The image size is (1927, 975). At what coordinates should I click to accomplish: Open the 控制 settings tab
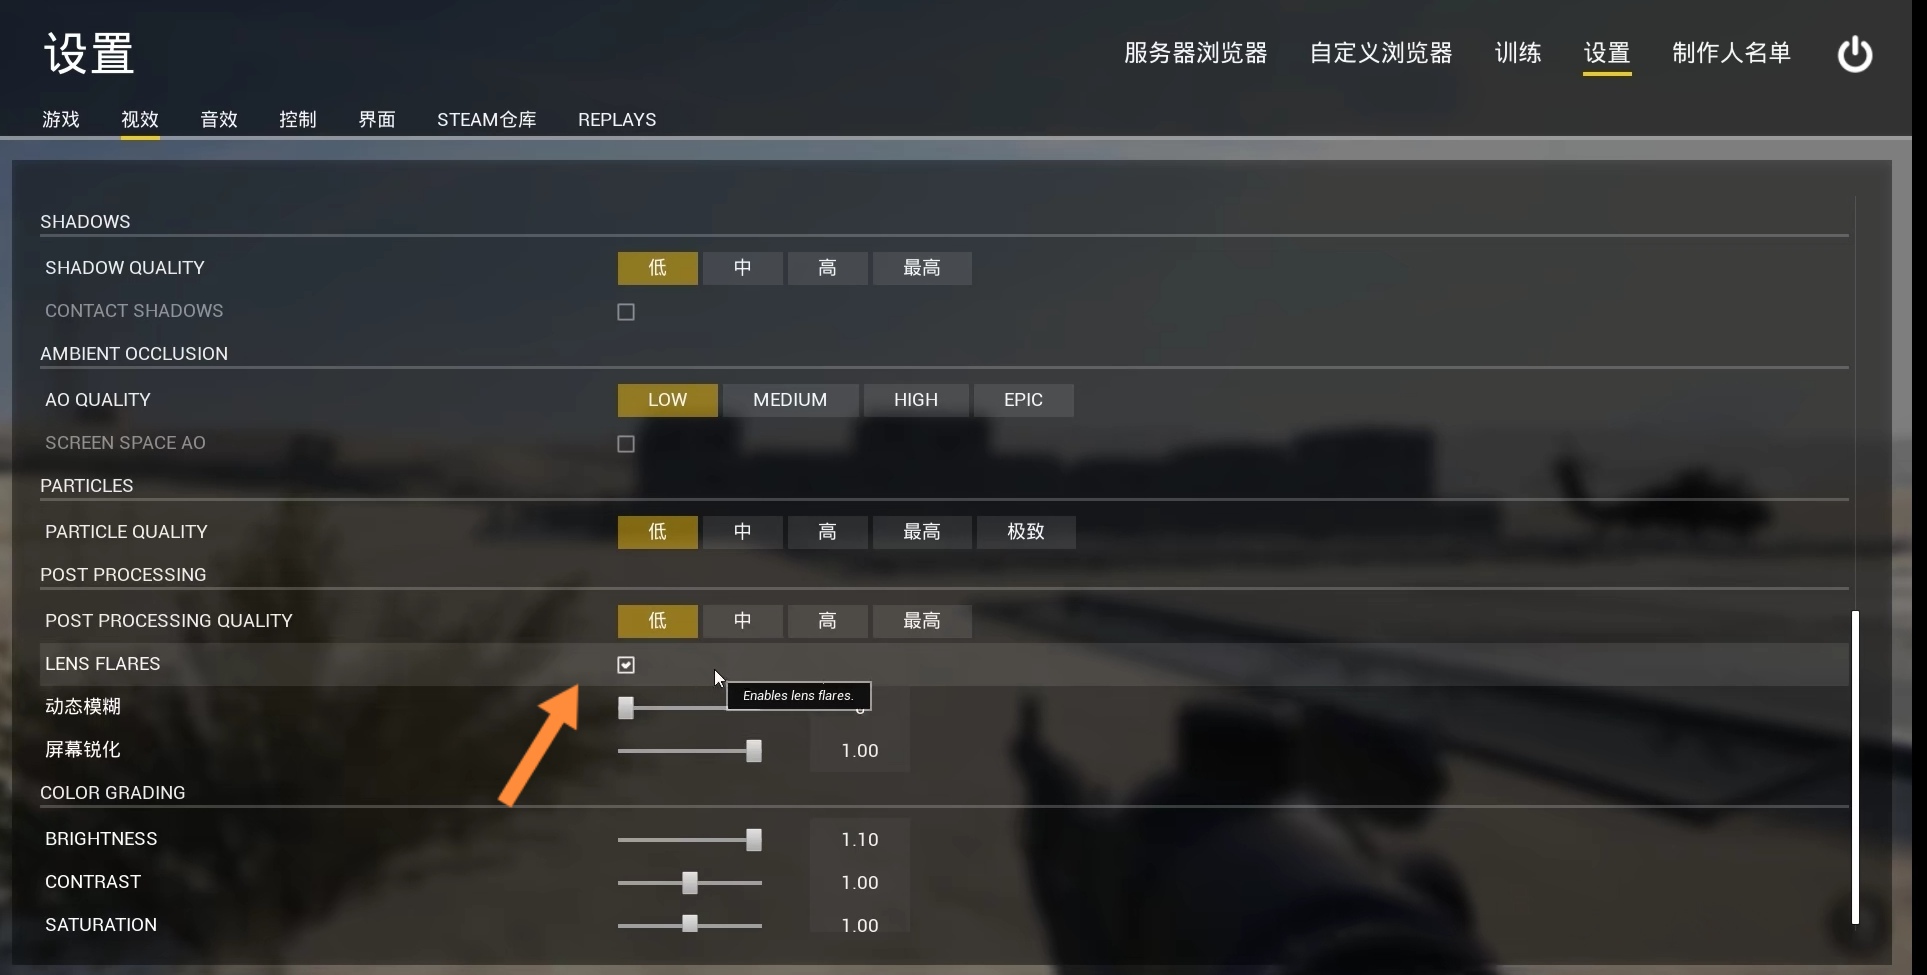coord(298,119)
